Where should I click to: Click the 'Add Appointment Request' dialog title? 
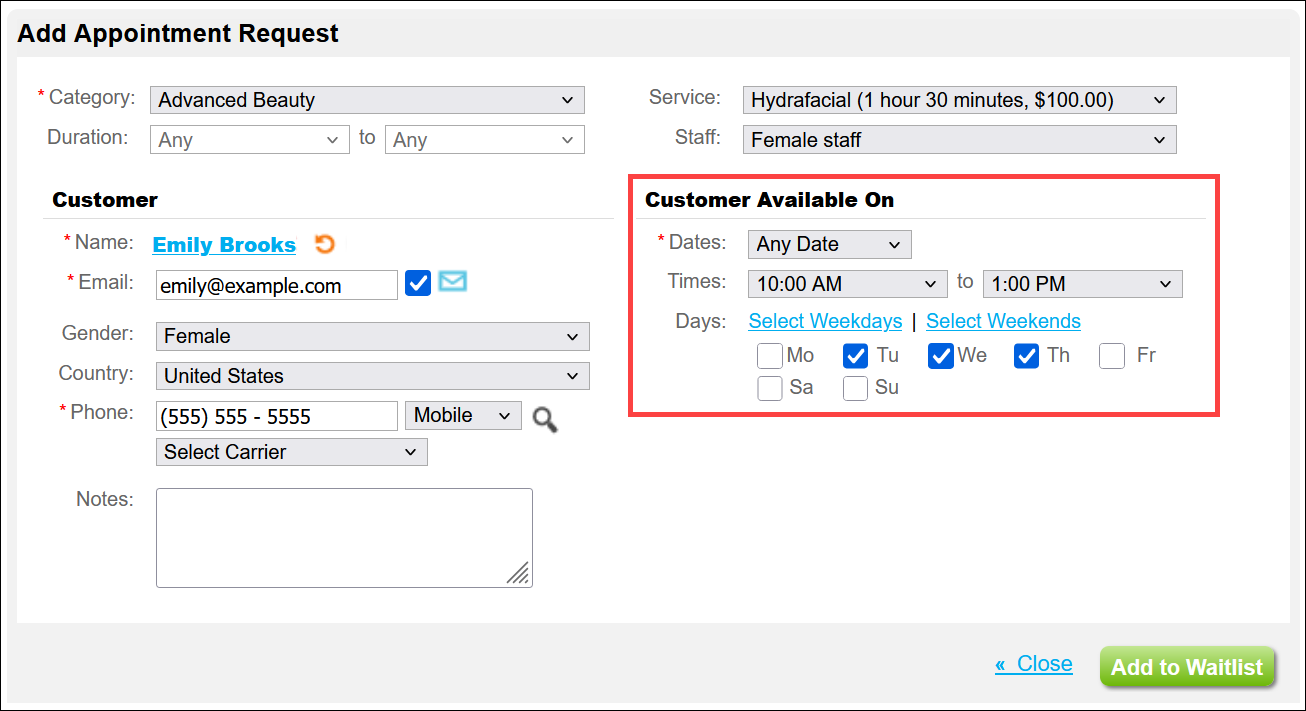(x=178, y=33)
